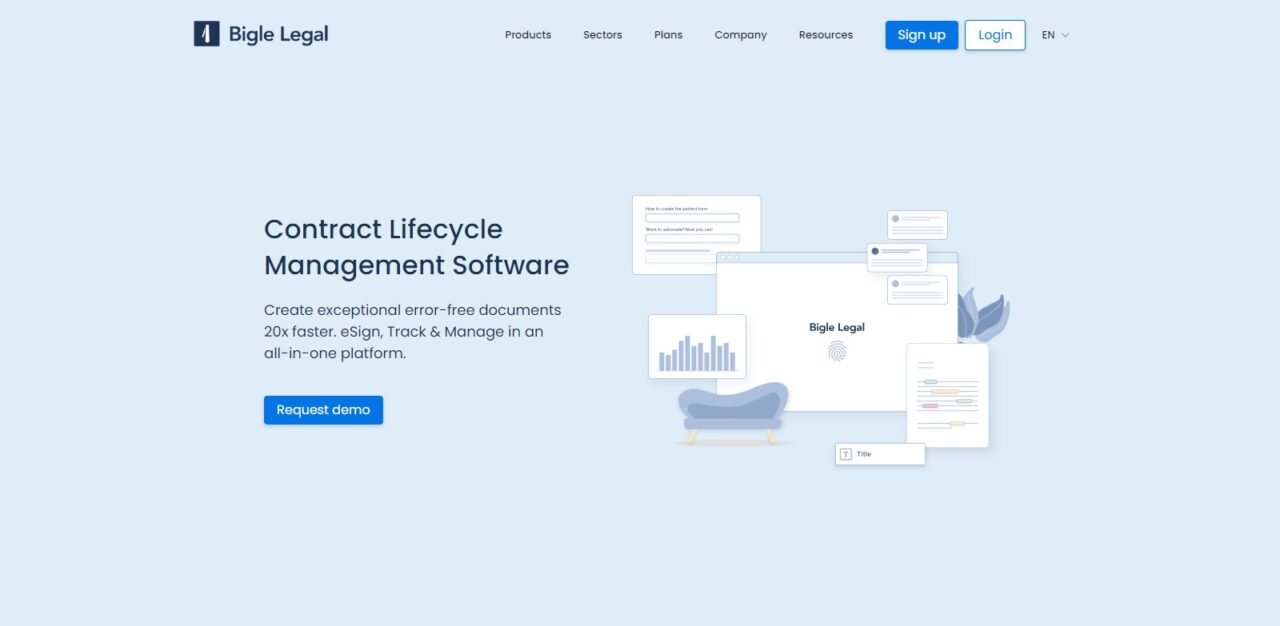Click the Bigle Legal logo icon
1280x626 pixels.
coord(206,34)
